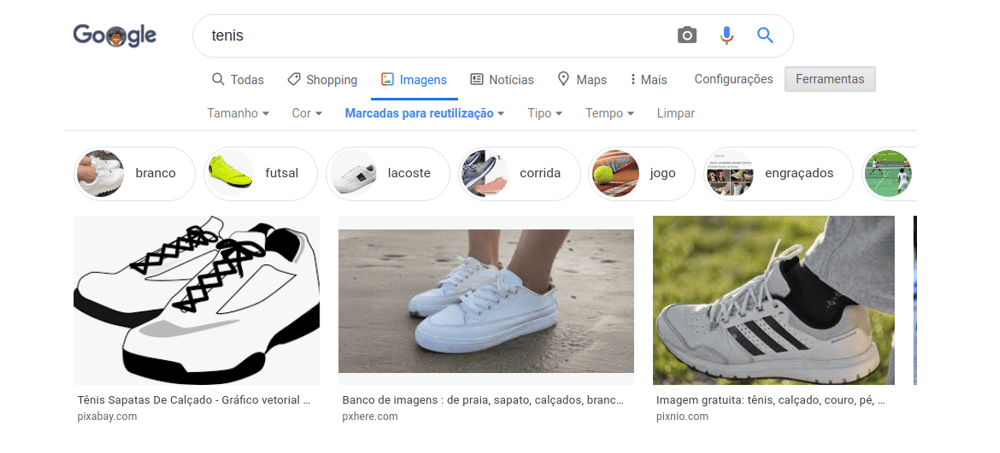Open the Maps tab
The height and width of the screenshot is (453, 1000).
click(582, 80)
